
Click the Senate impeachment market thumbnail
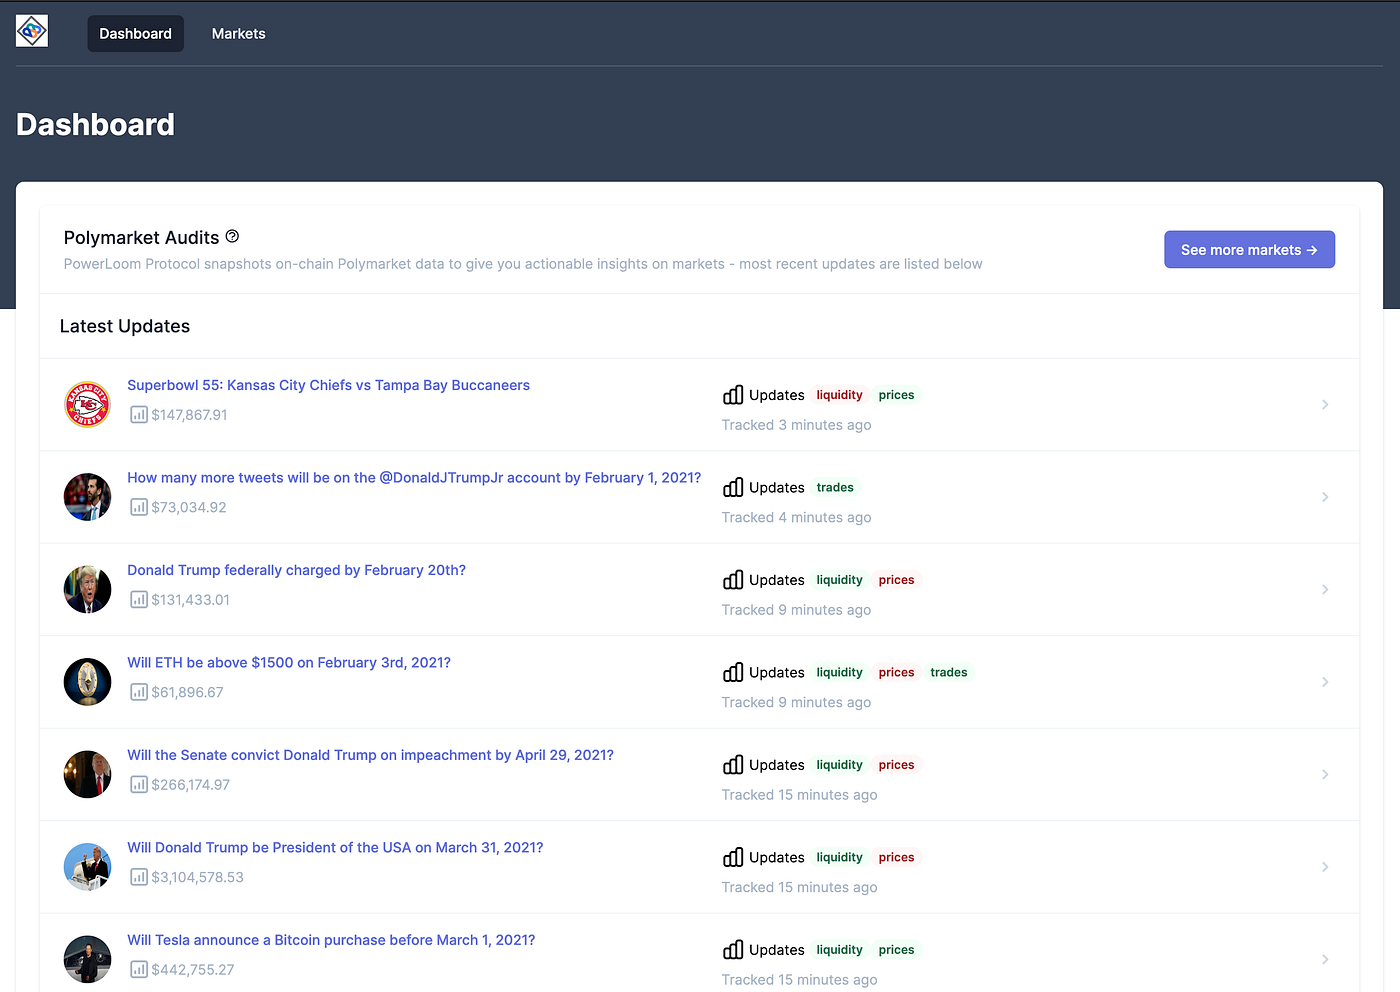point(88,774)
